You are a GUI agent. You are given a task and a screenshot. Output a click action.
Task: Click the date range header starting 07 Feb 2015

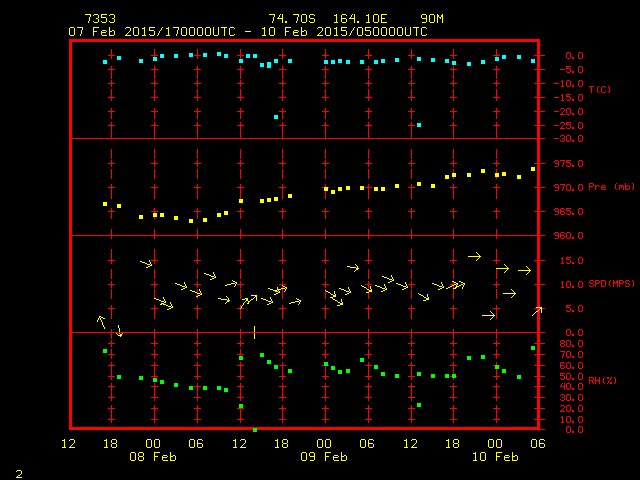248,31
